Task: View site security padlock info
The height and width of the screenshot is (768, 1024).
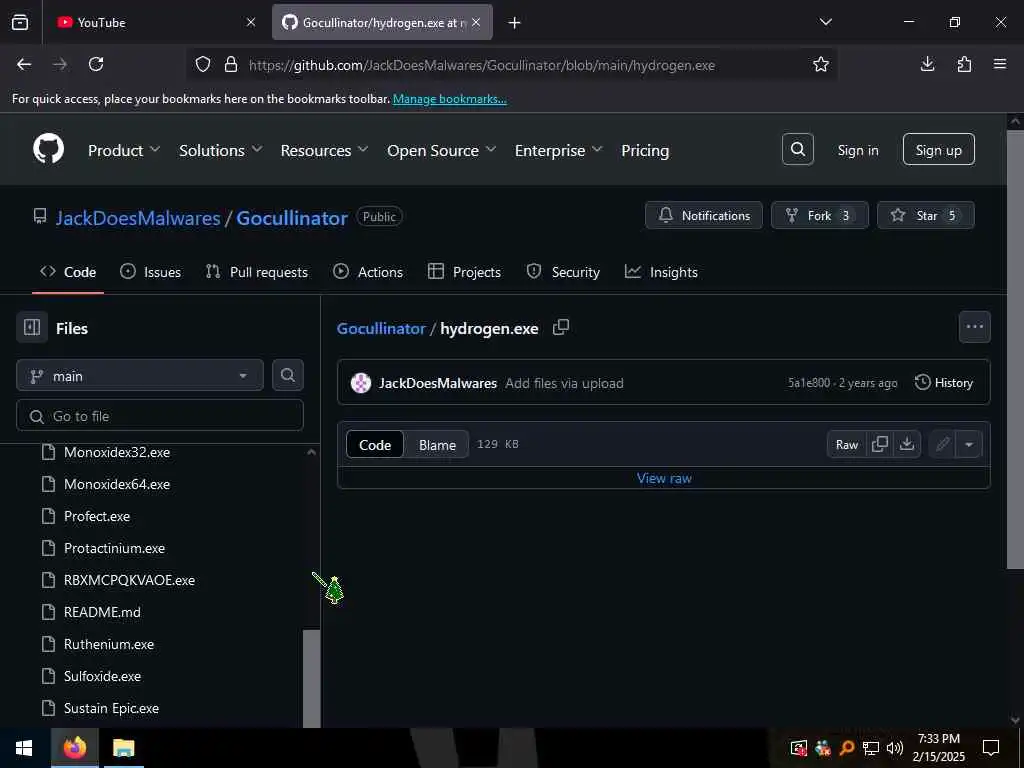Action: pyautogui.click(x=231, y=64)
